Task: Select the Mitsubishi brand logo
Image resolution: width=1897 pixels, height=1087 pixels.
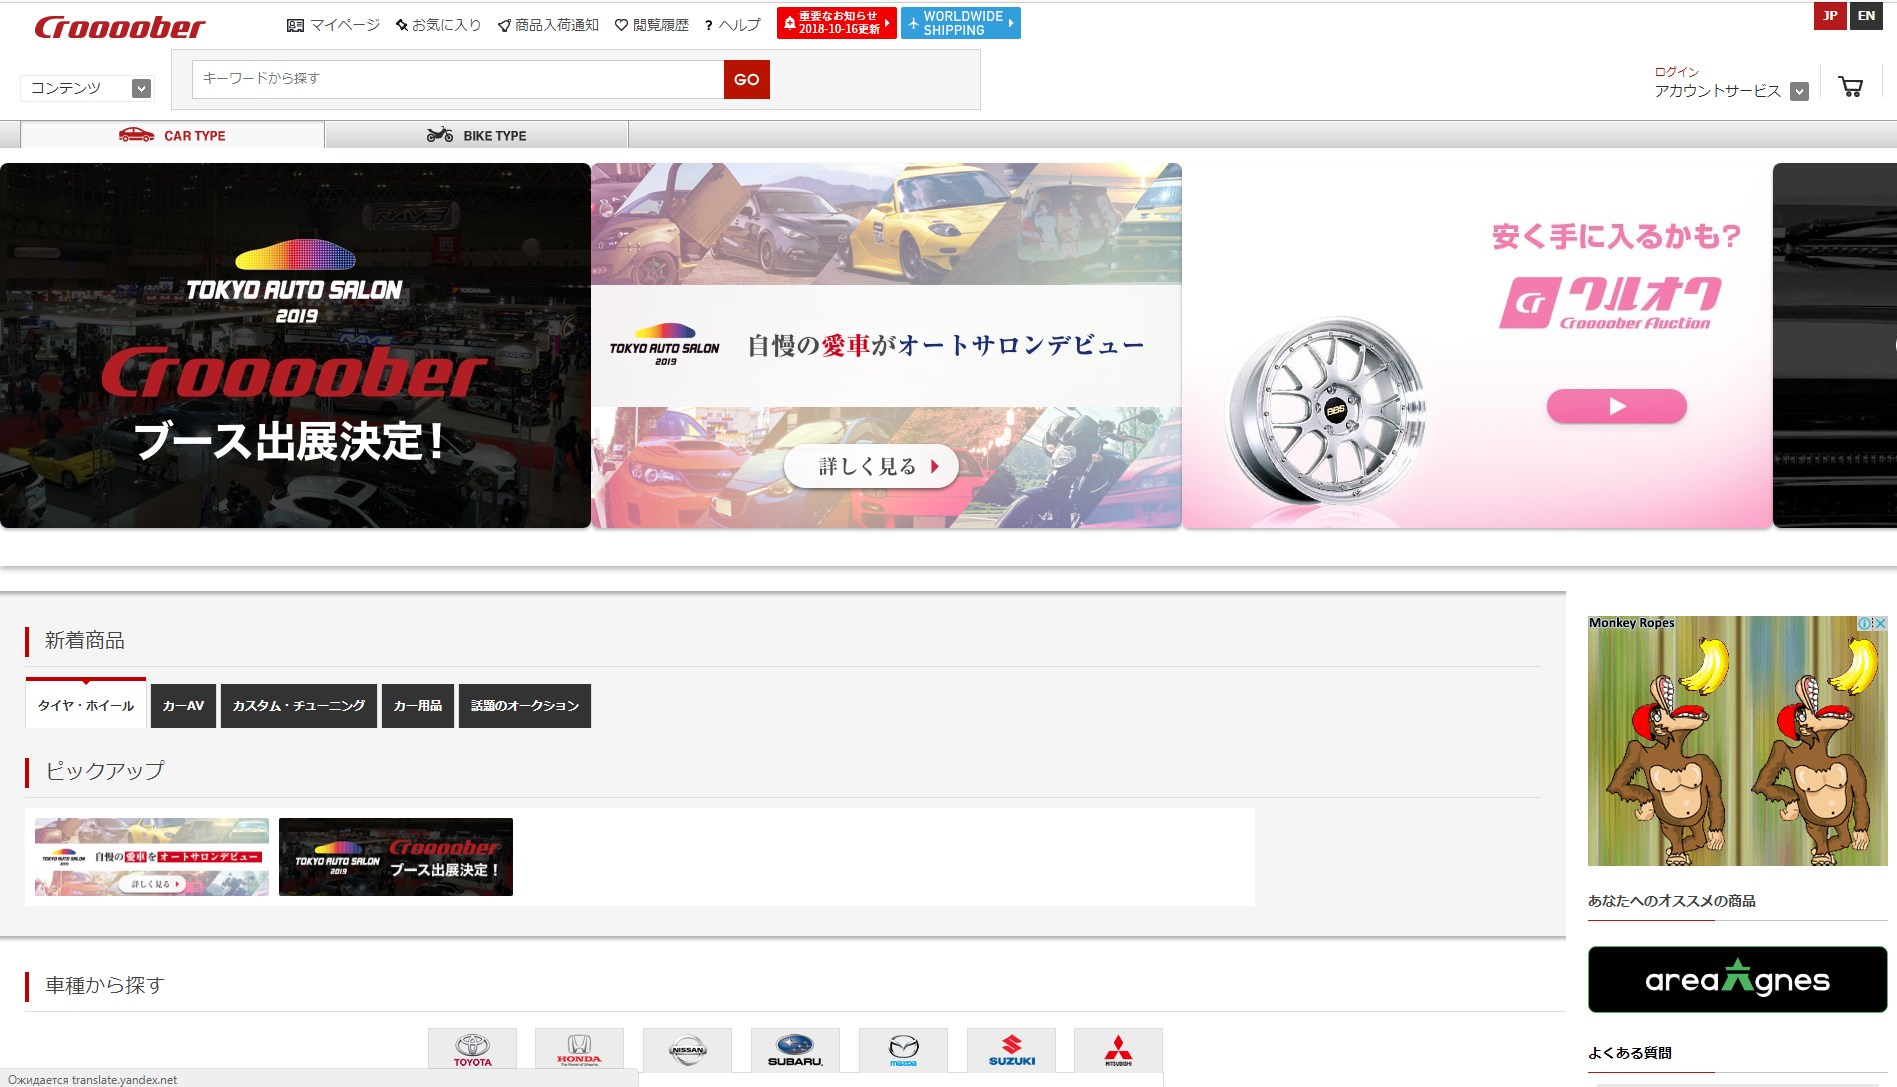Action: 1118,1049
